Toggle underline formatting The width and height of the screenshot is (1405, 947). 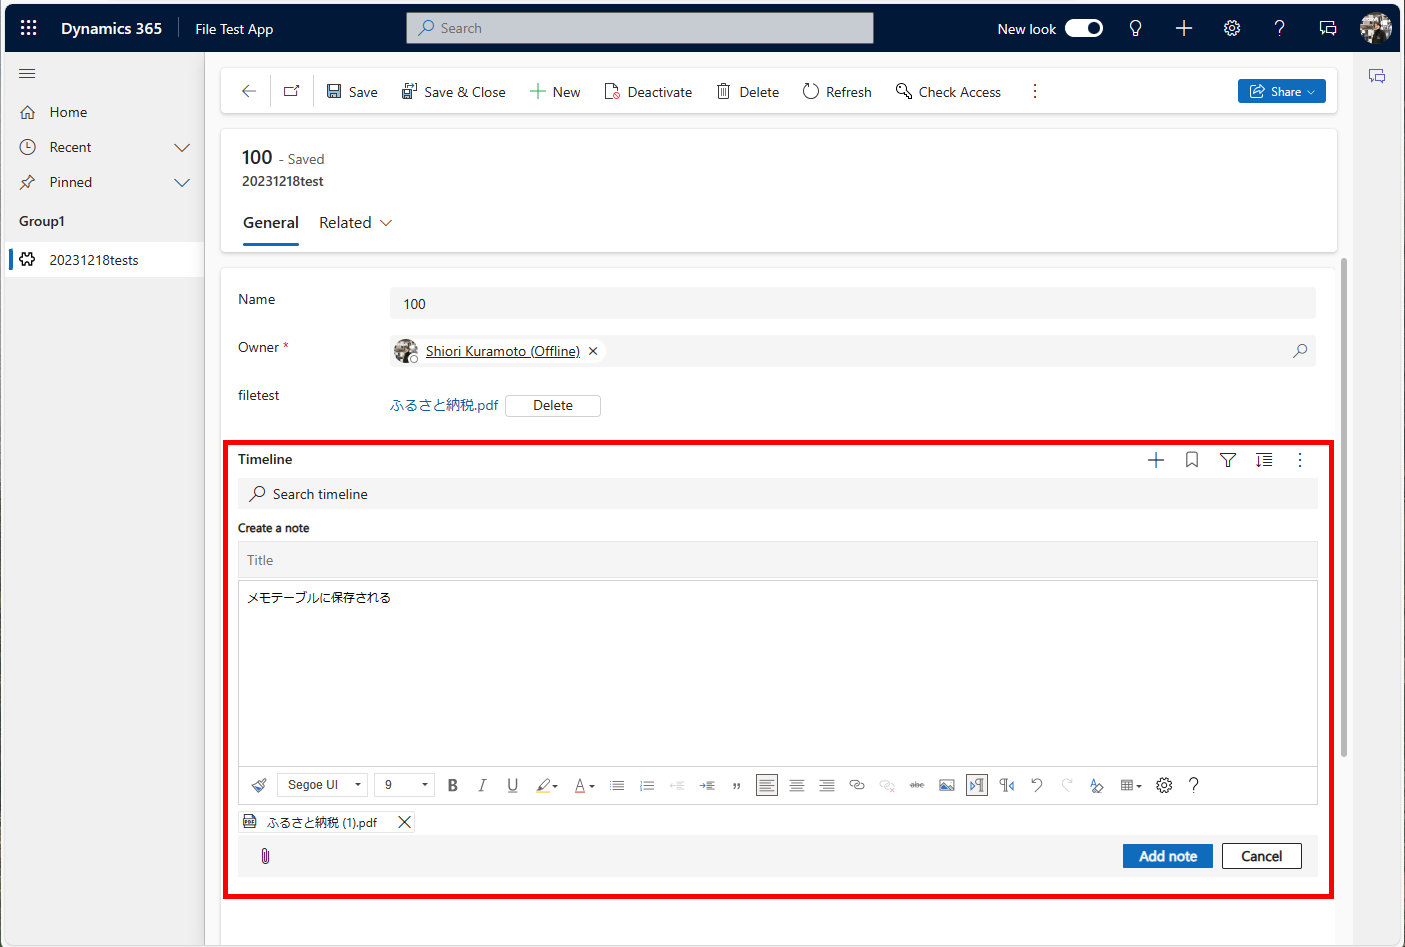point(512,785)
